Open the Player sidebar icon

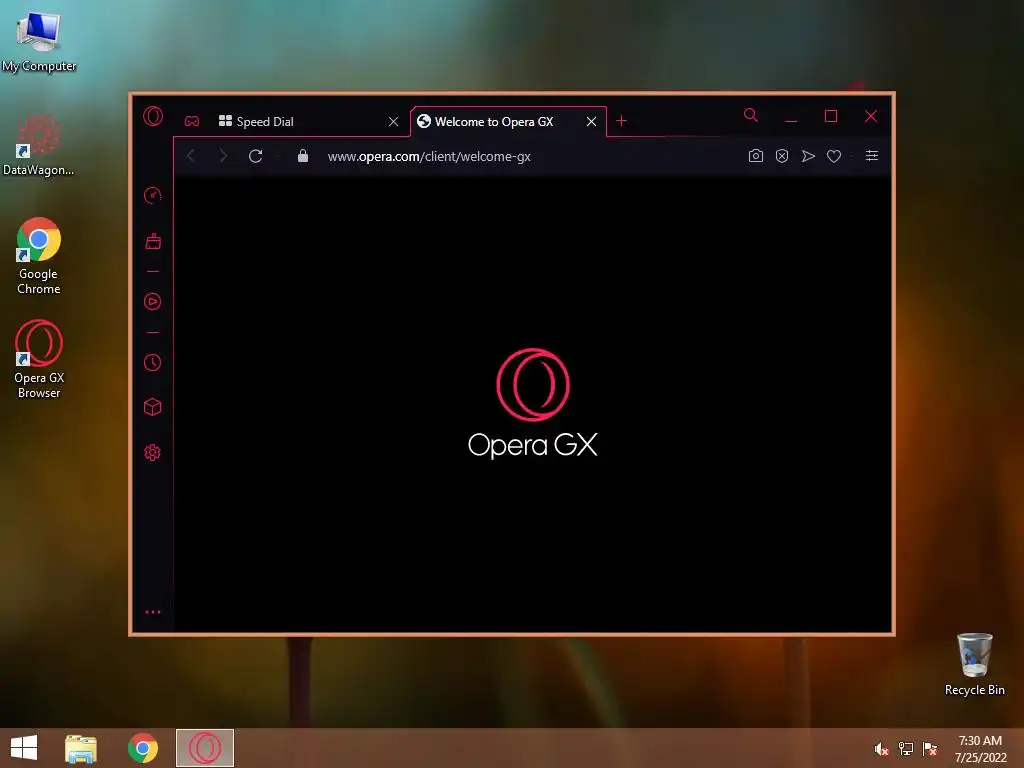(x=152, y=302)
